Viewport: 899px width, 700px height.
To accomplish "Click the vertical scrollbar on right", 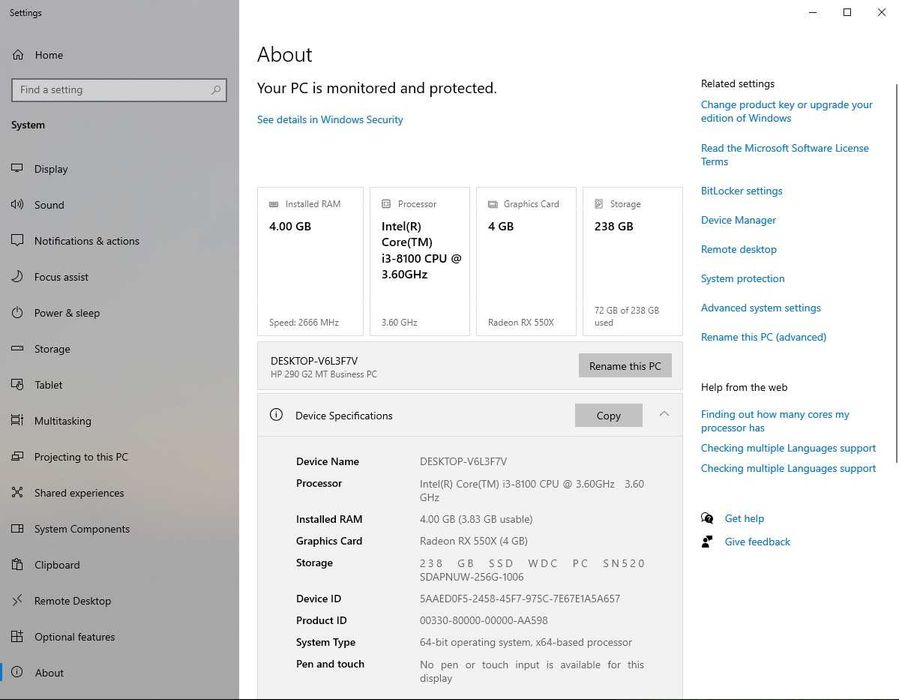I will 896,273.
